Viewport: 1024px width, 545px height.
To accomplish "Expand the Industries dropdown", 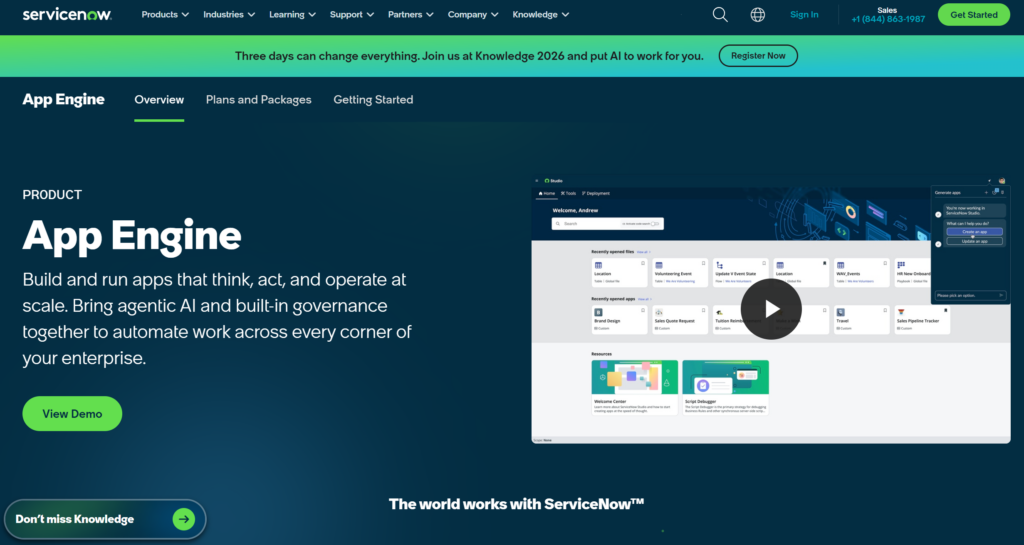I will click(x=228, y=15).
